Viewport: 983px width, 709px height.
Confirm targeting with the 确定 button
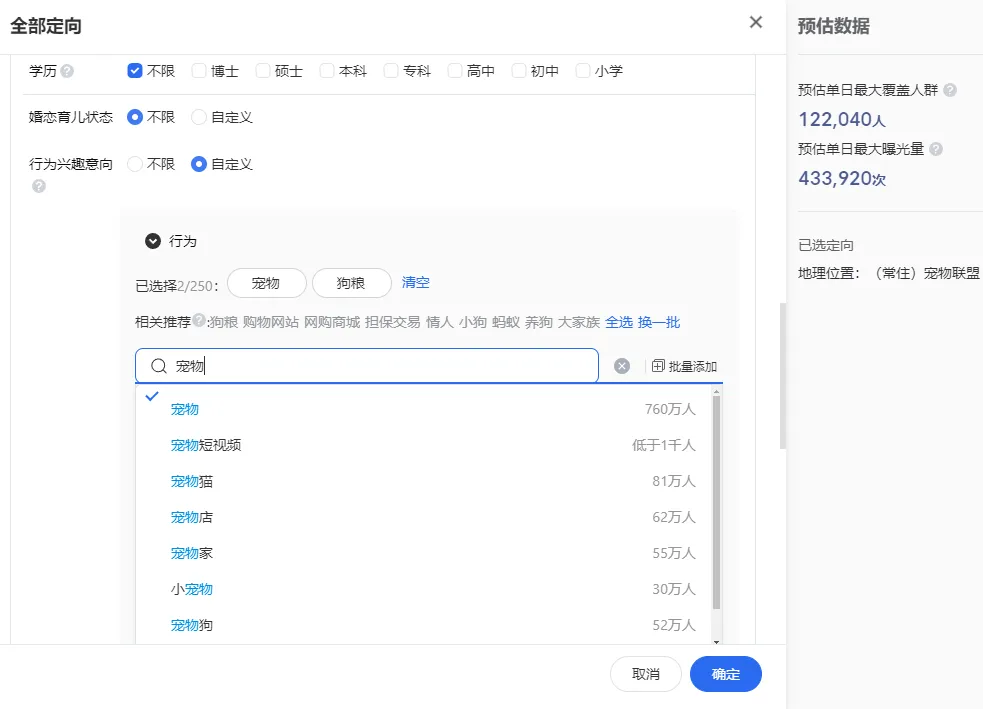(x=725, y=674)
